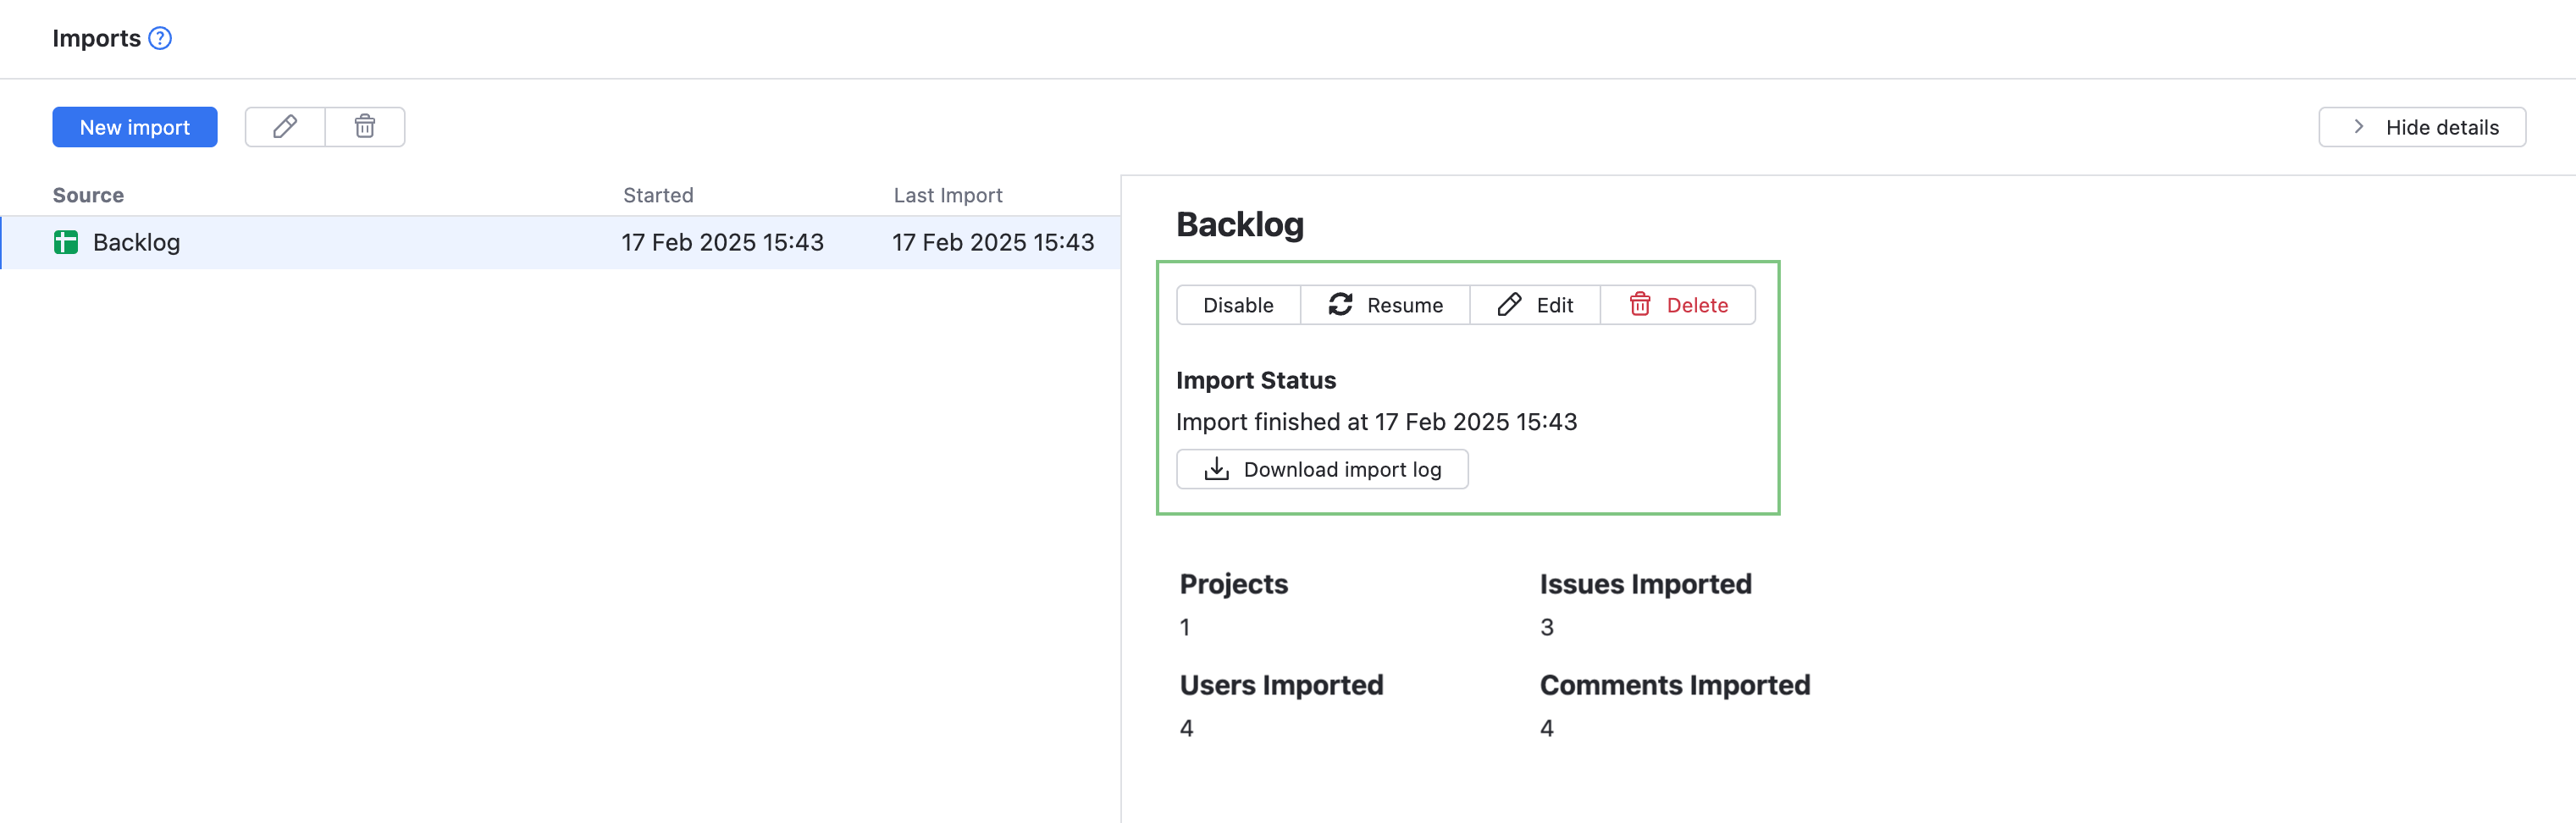This screenshot has height=823, width=2576.
Task: Click the Started column header
Action: pyautogui.click(x=657, y=195)
